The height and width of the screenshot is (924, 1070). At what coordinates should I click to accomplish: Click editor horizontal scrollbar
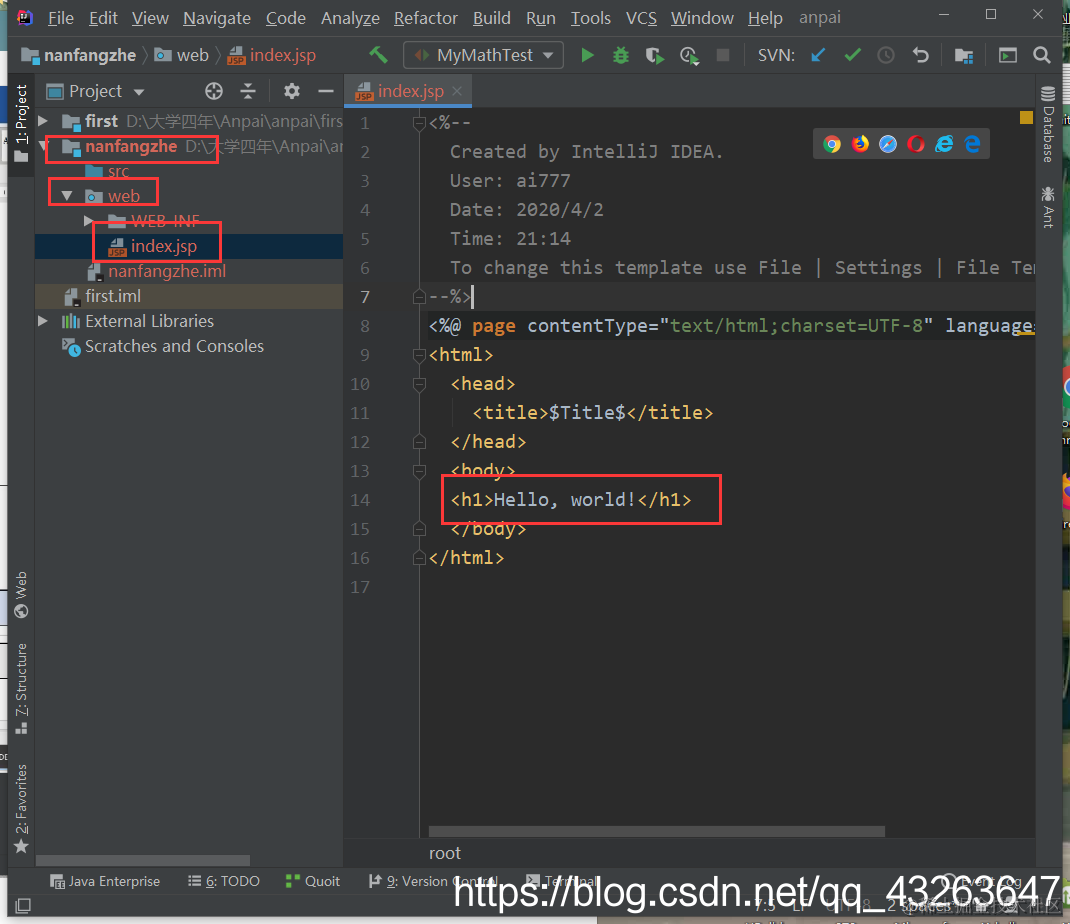click(656, 831)
